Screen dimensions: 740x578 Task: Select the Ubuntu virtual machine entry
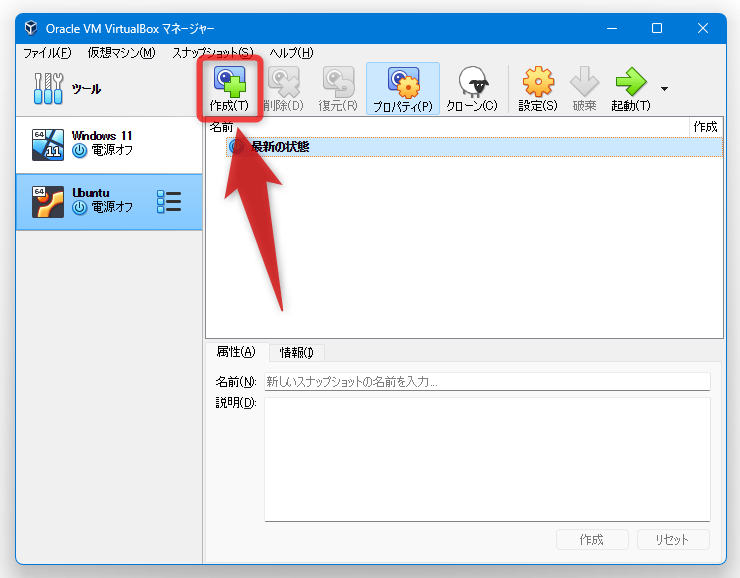tap(109, 202)
